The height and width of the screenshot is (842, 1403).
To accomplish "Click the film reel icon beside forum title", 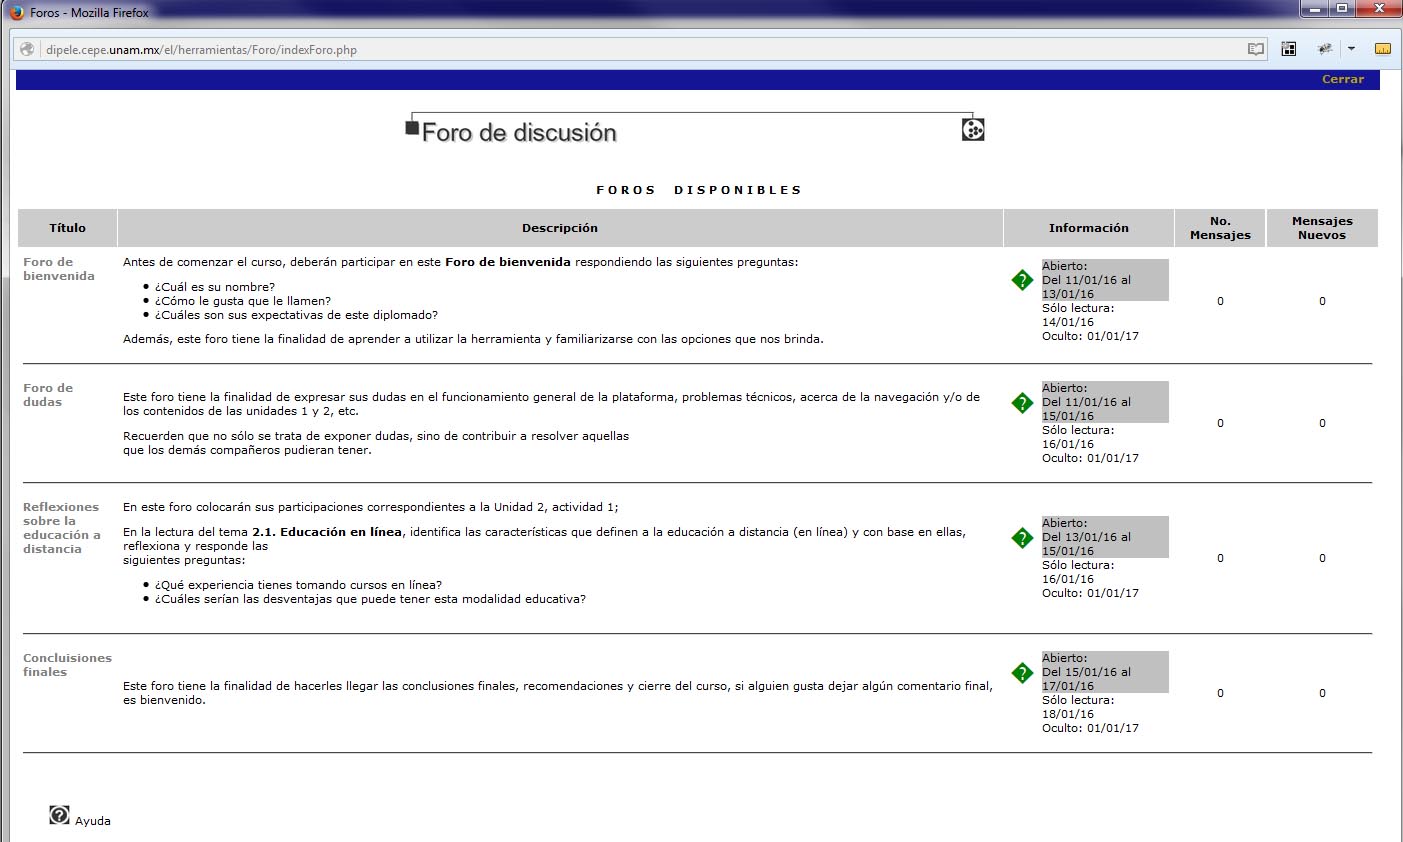I will (973, 130).
